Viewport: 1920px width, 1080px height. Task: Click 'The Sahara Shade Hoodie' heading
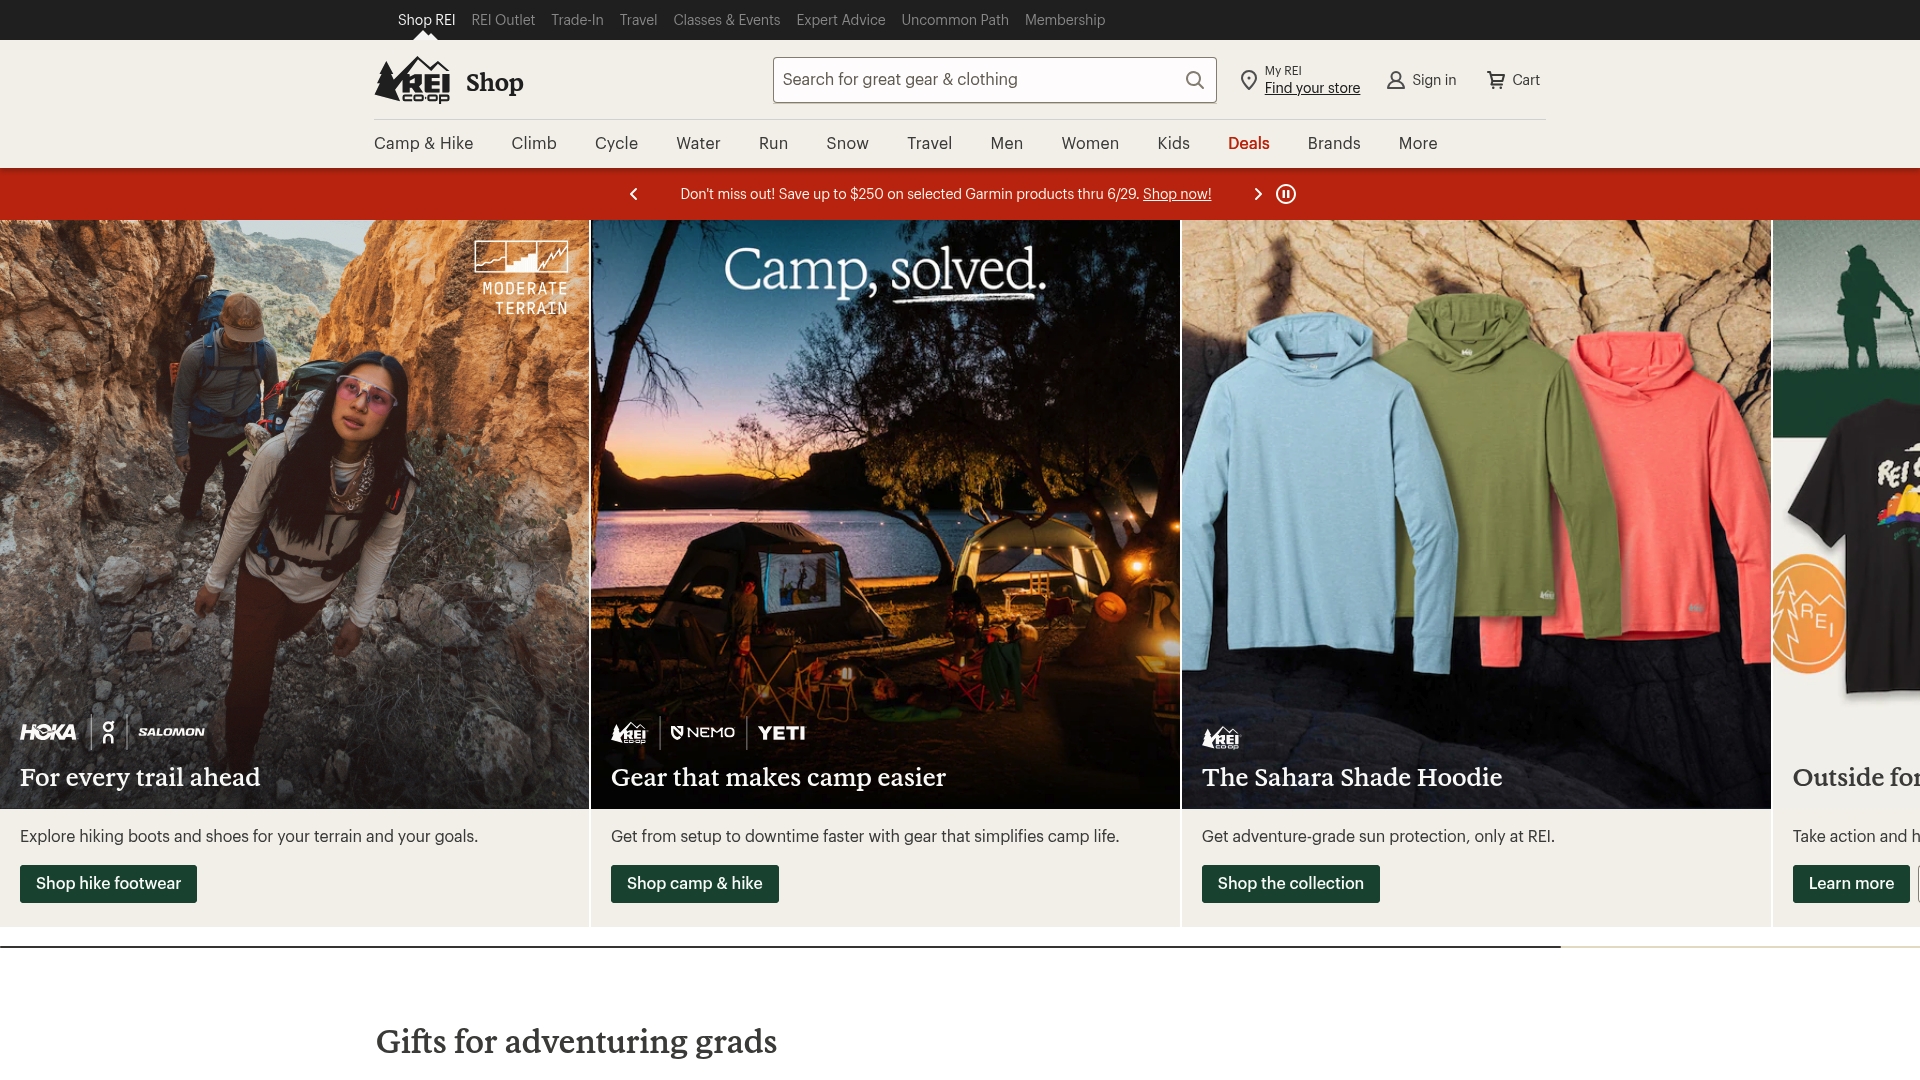click(x=1352, y=777)
